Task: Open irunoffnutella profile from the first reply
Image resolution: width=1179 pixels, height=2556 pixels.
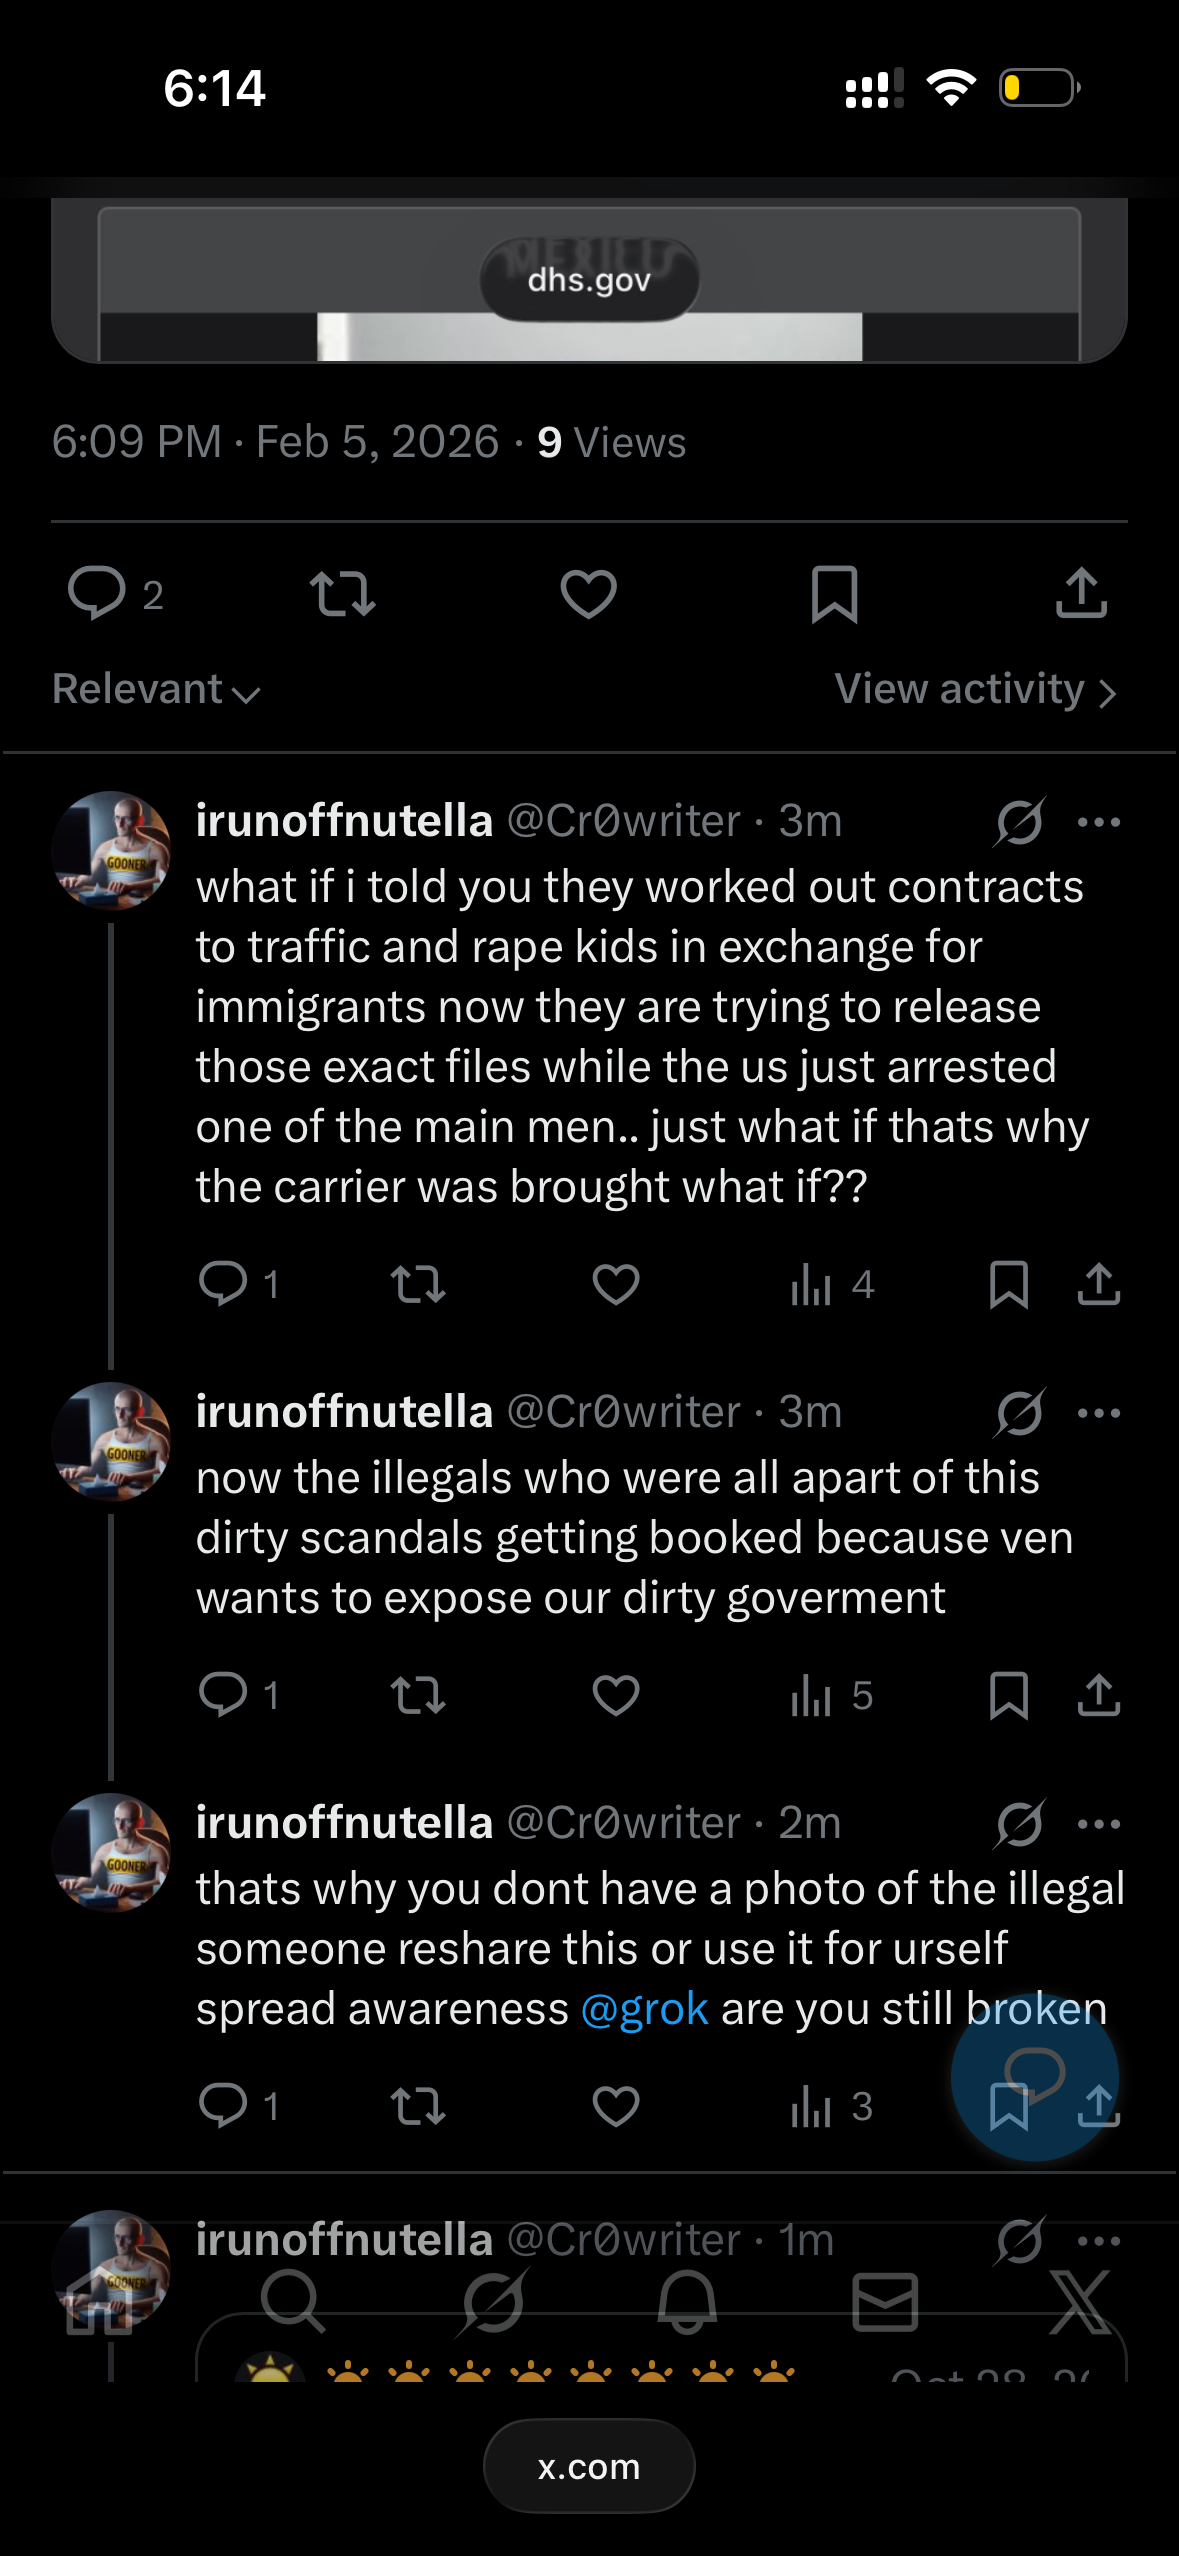Action: [x=111, y=850]
